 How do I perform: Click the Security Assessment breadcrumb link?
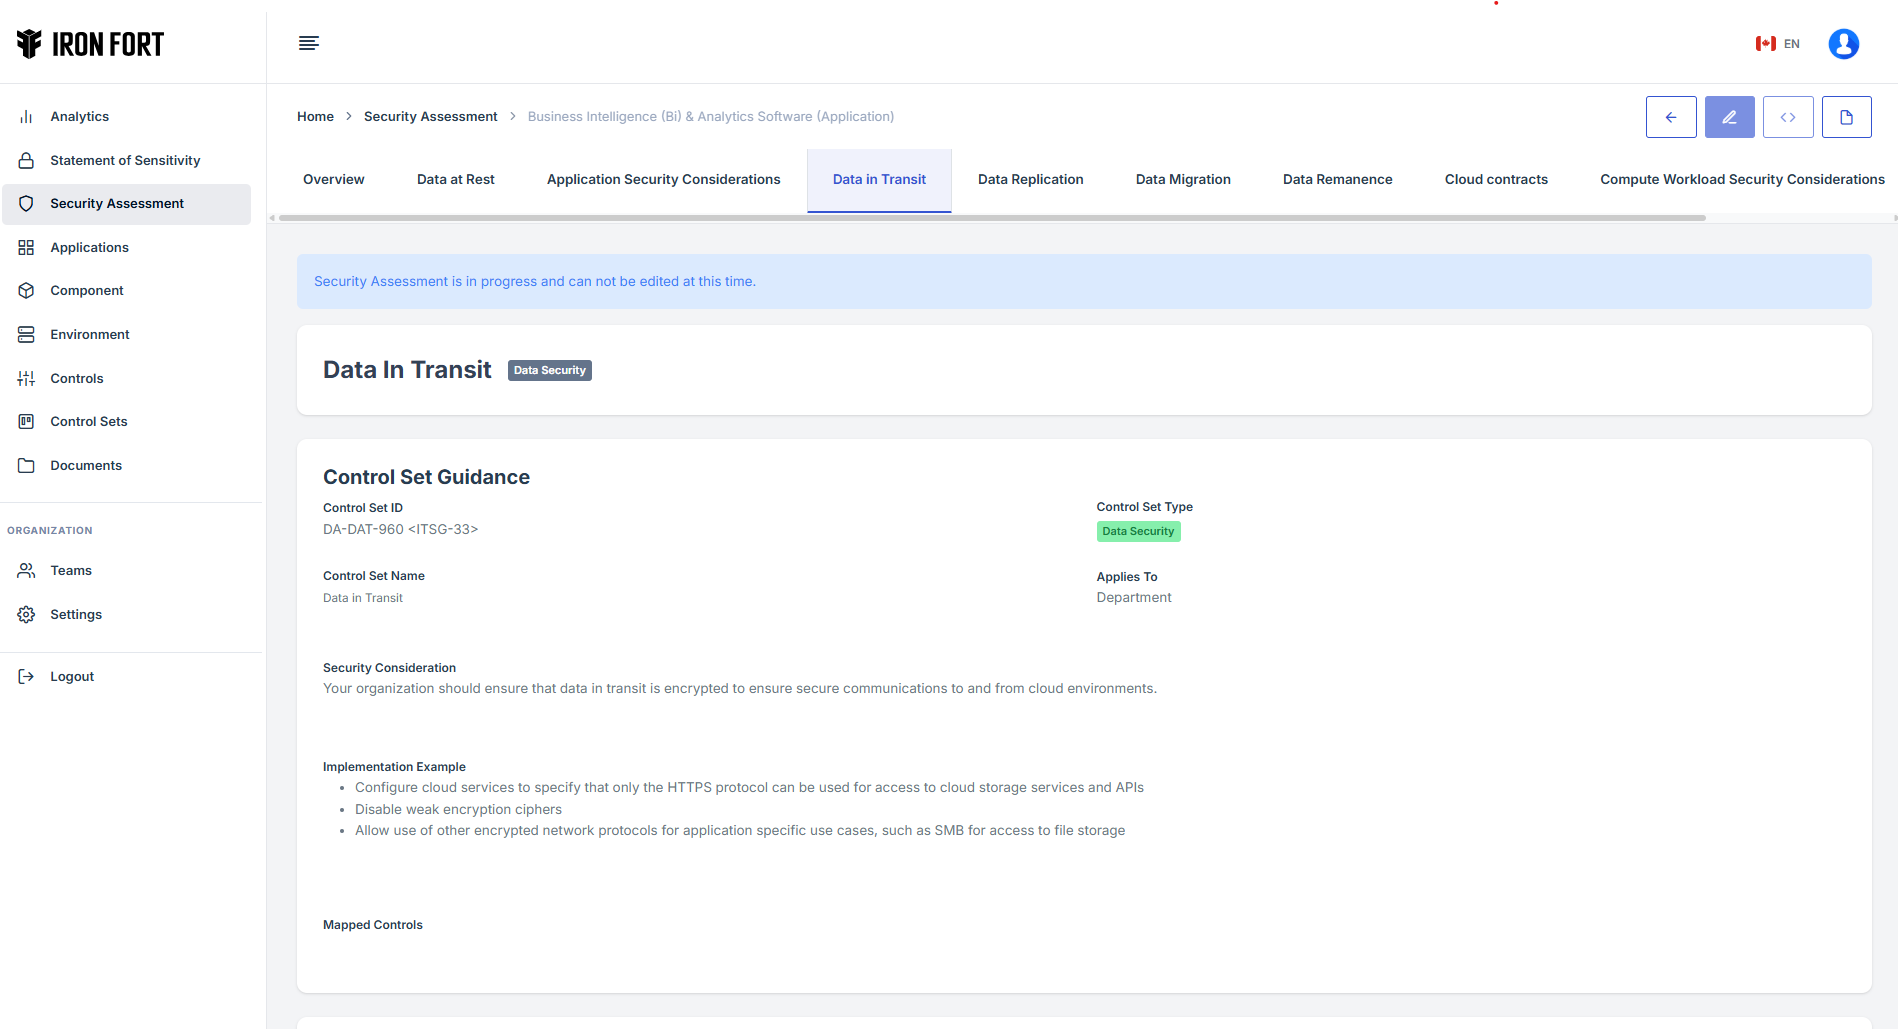[430, 117]
